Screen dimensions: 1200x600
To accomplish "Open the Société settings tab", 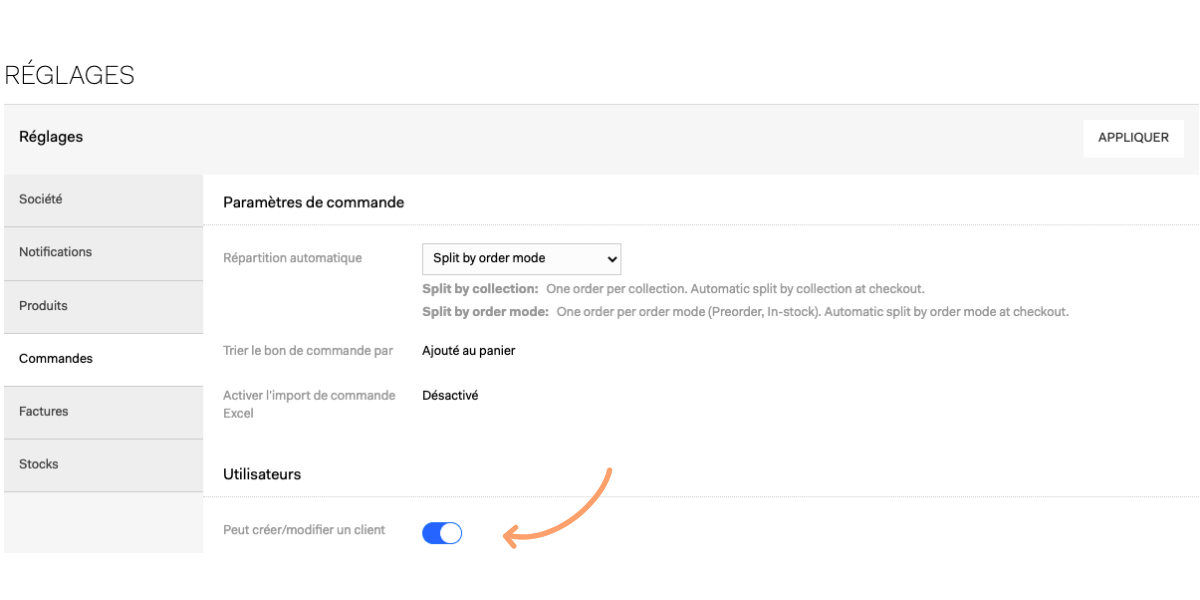I will click(103, 200).
